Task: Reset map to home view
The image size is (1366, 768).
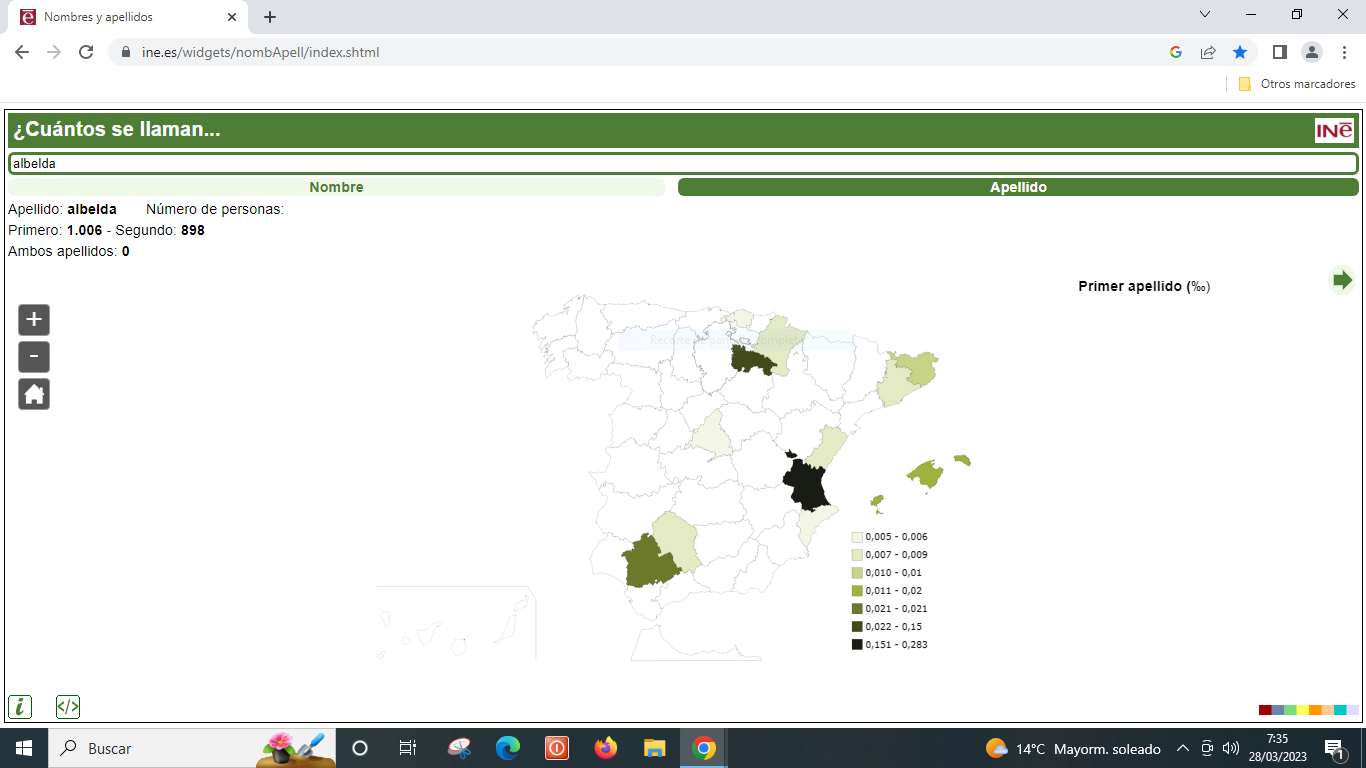Action: pos(34,394)
